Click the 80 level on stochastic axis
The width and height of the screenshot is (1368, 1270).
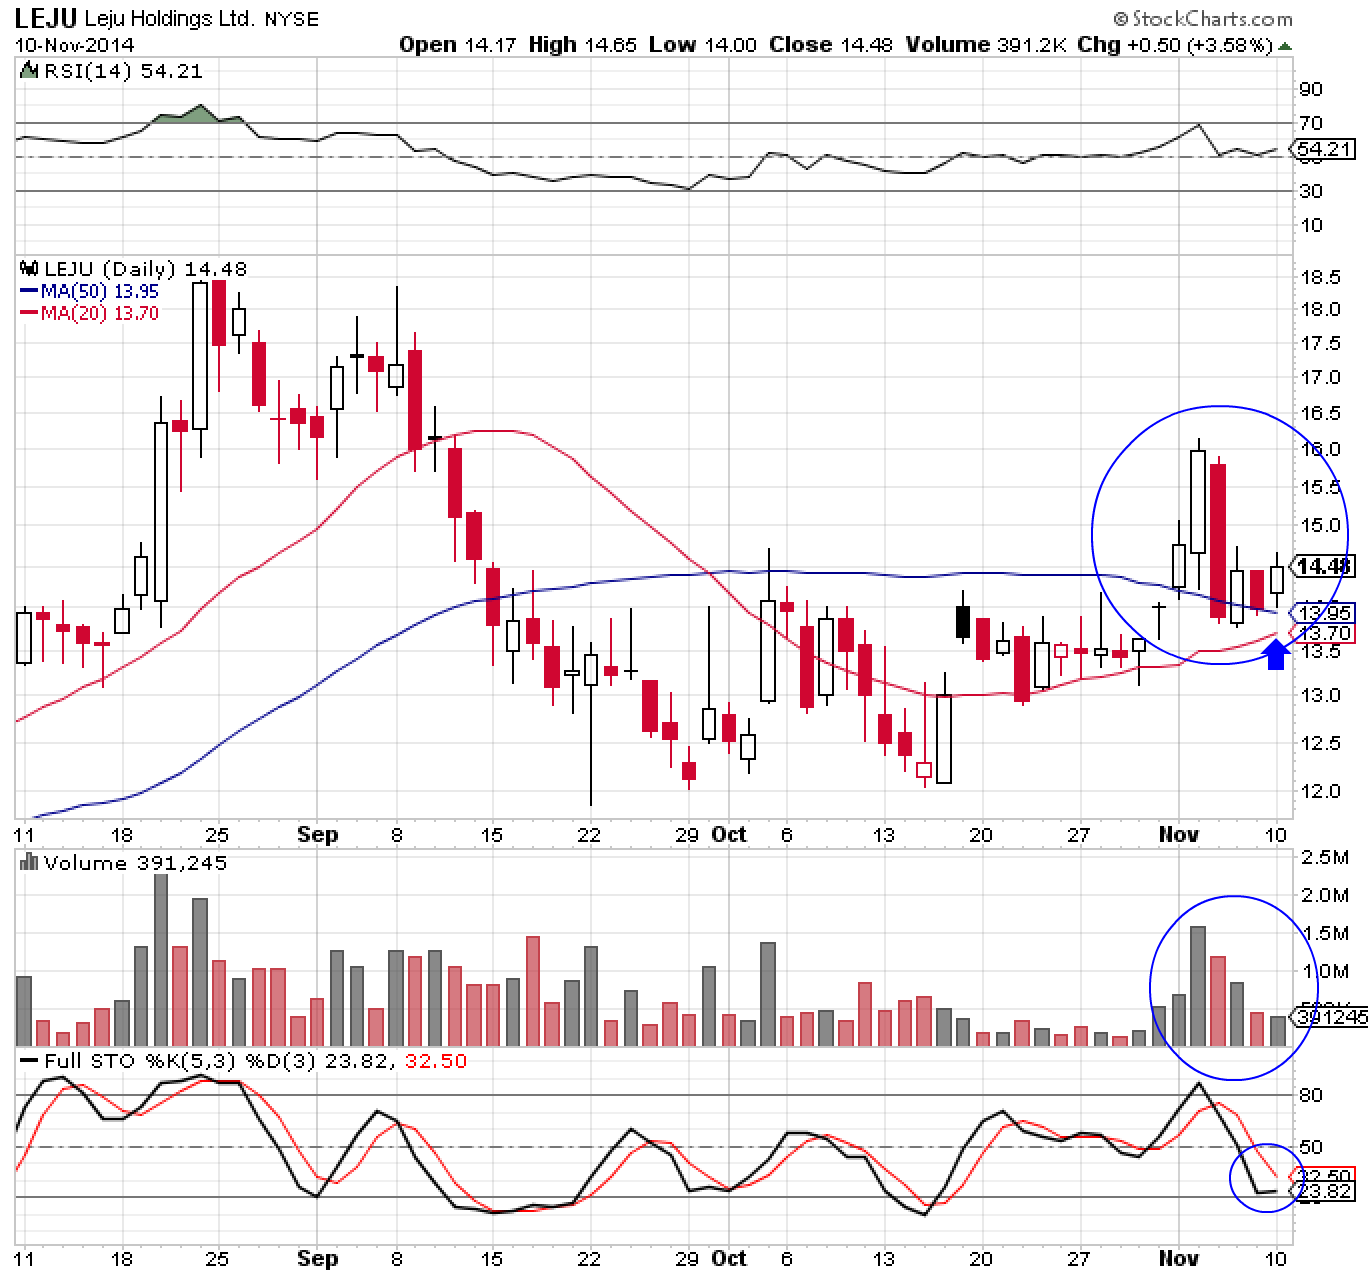tap(1311, 1095)
